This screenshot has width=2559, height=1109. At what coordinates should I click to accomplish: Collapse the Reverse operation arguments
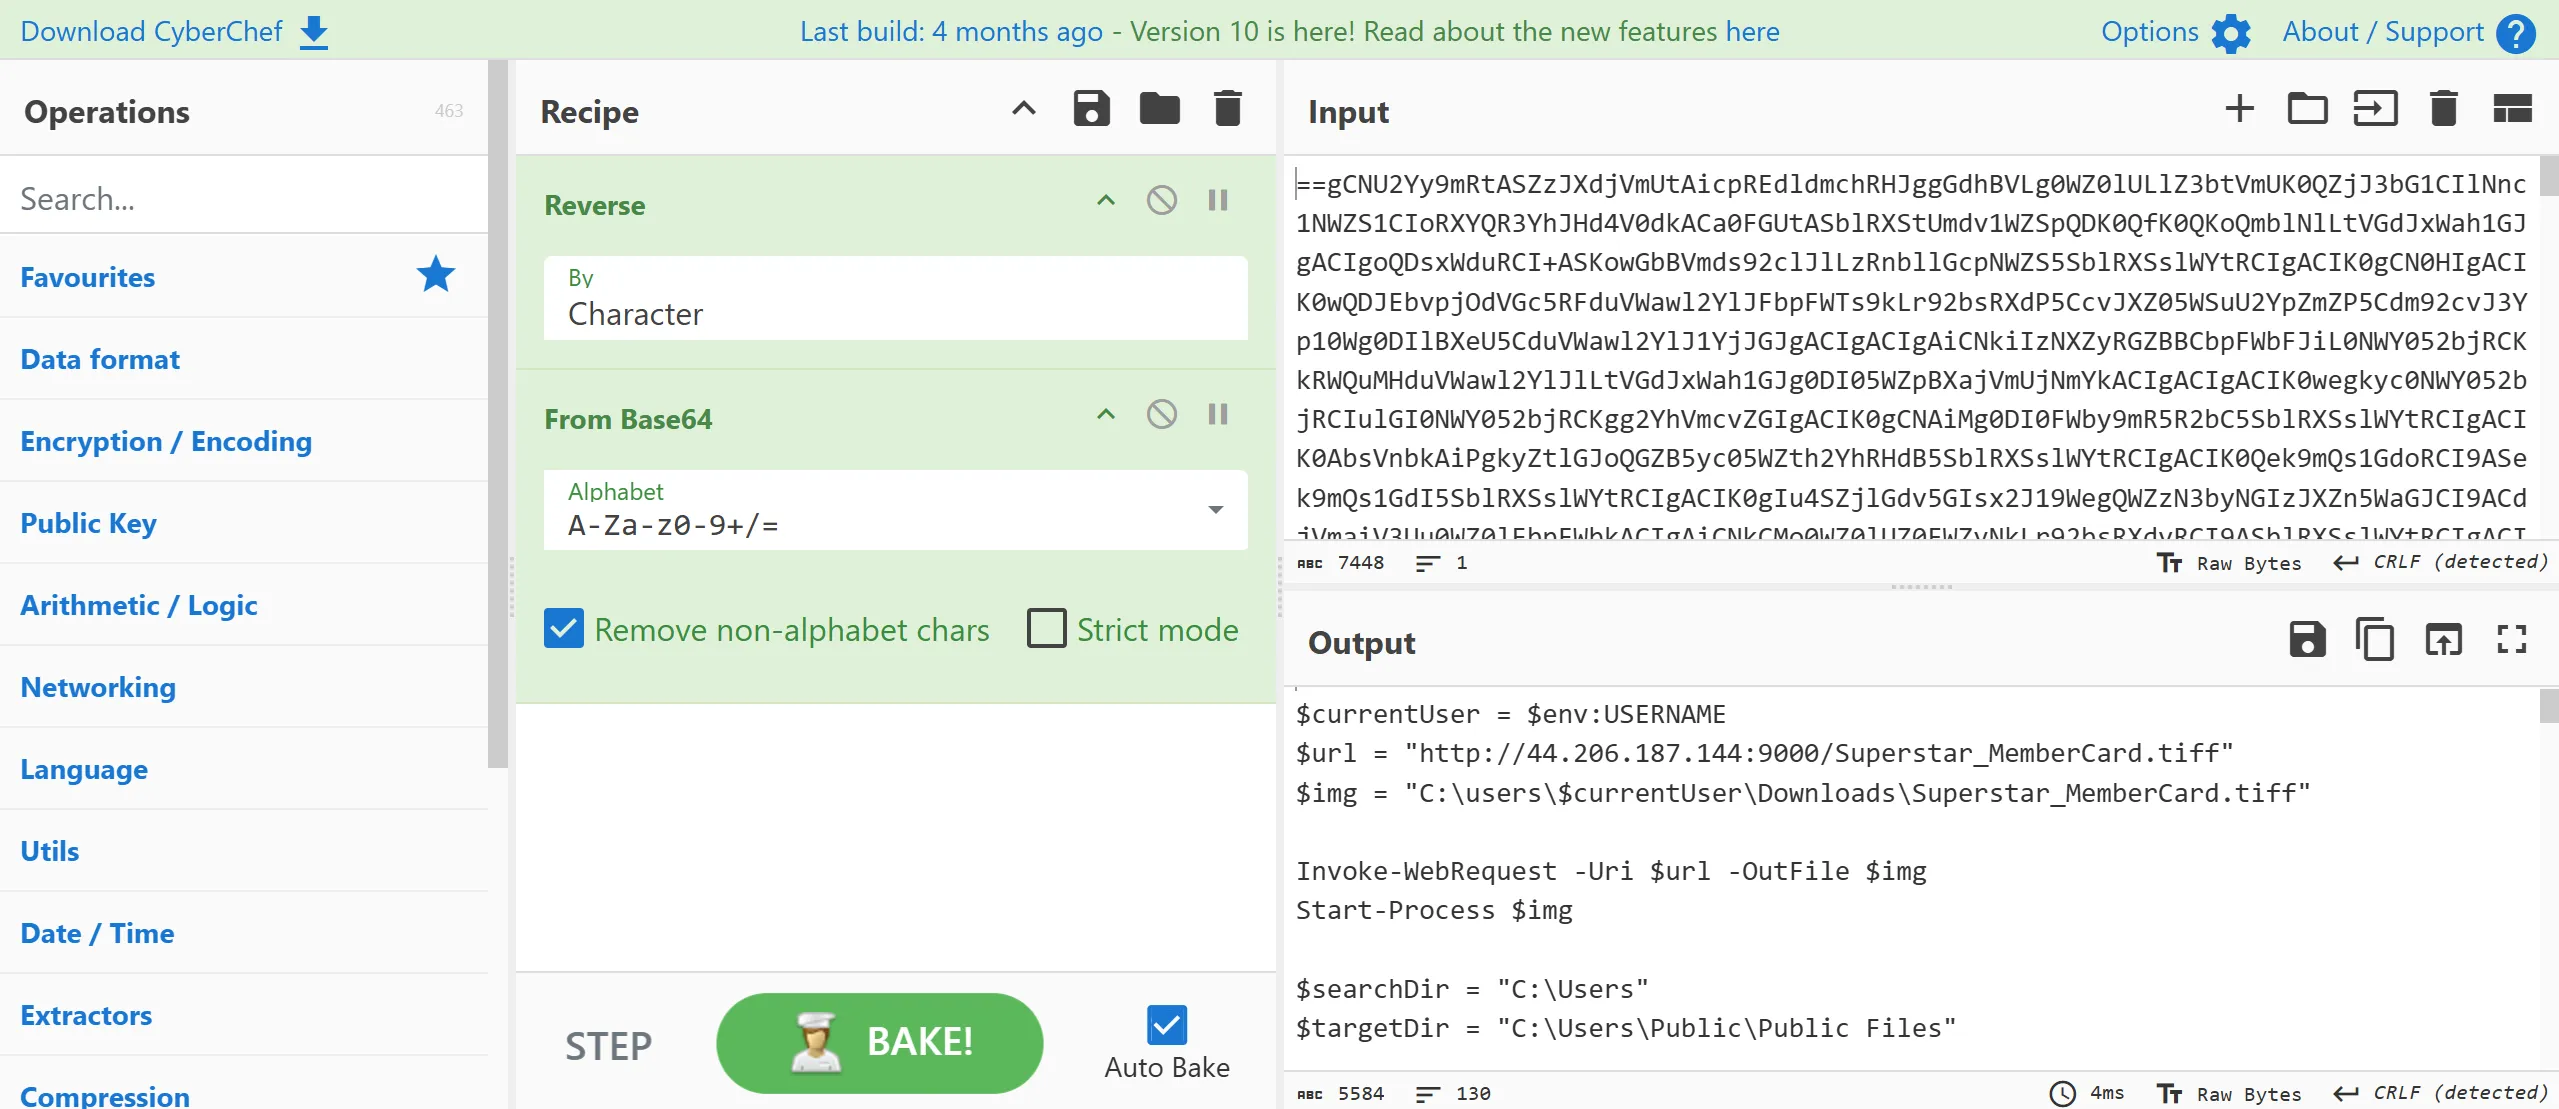click(1105, 200)
